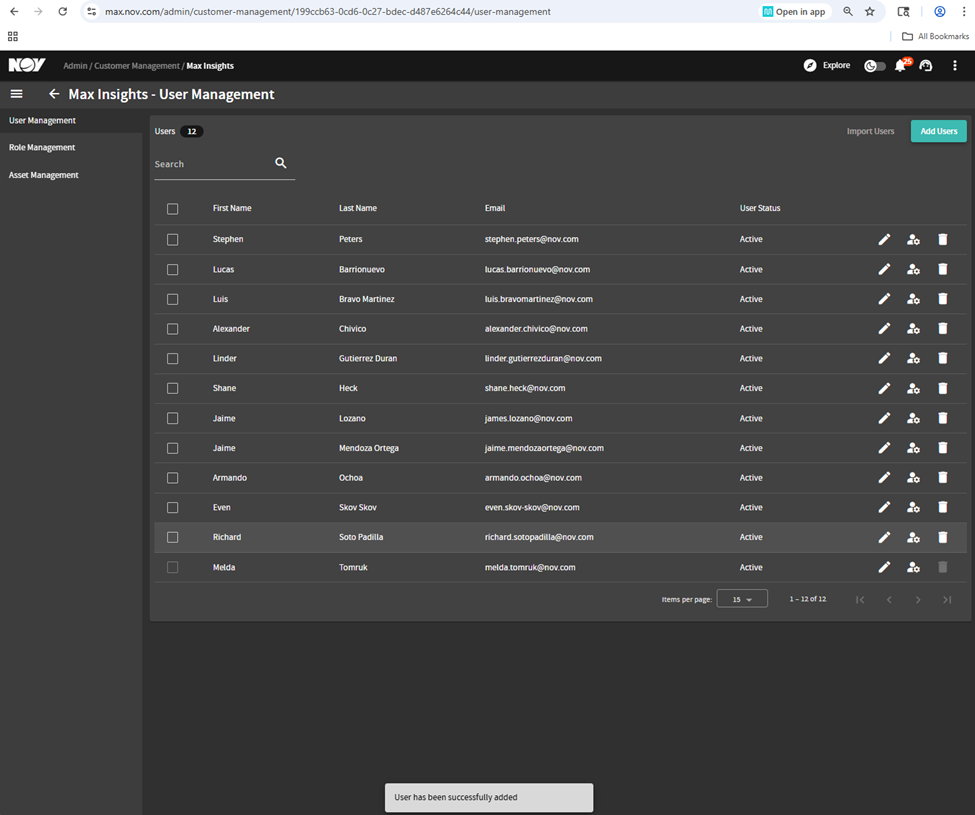Click email melda.tomruk@nov.com

click(530, 567)
